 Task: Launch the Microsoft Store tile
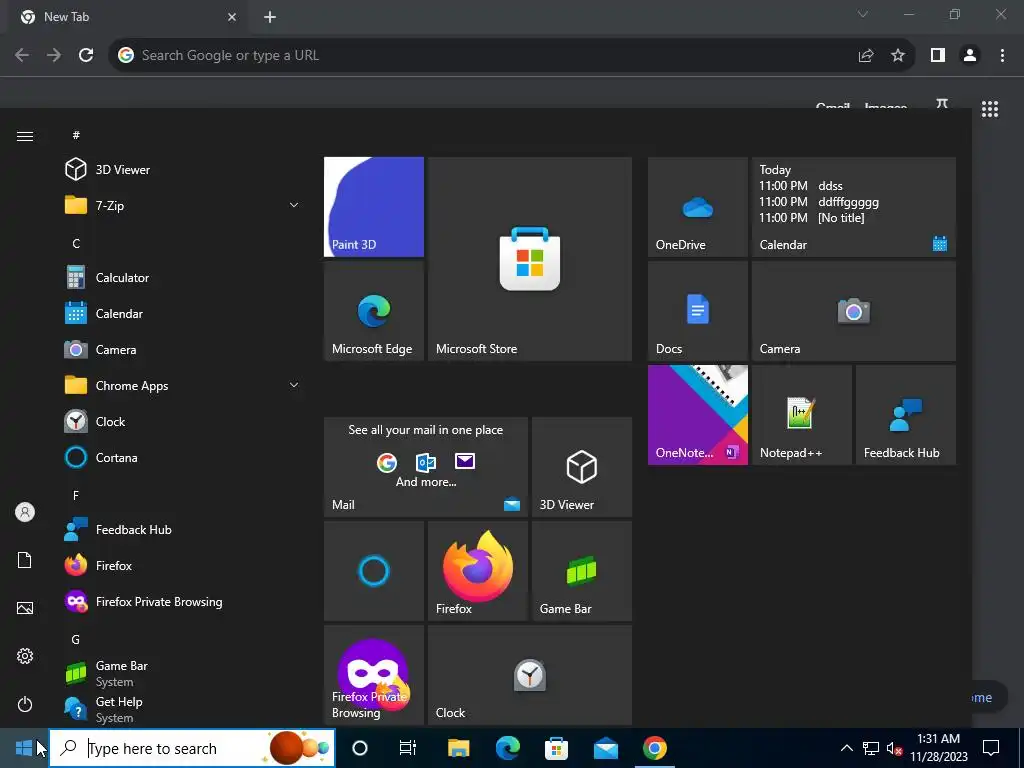530,259
